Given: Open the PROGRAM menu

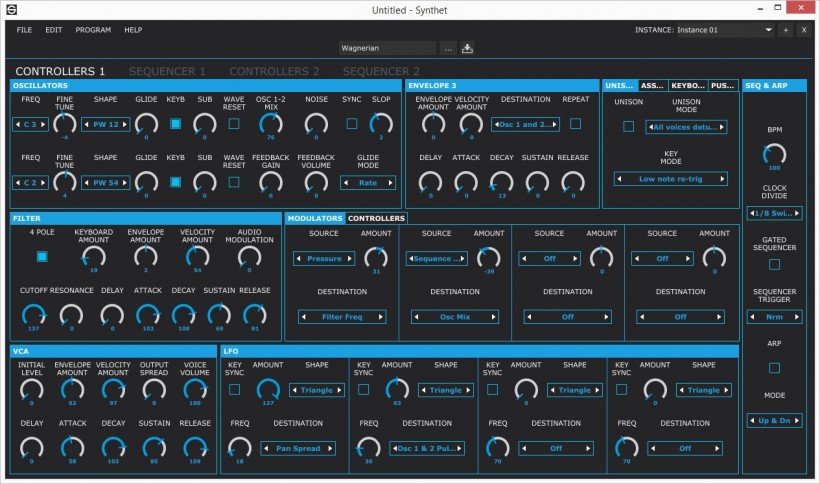Looking at the screenshot, I should click(93, 30).
